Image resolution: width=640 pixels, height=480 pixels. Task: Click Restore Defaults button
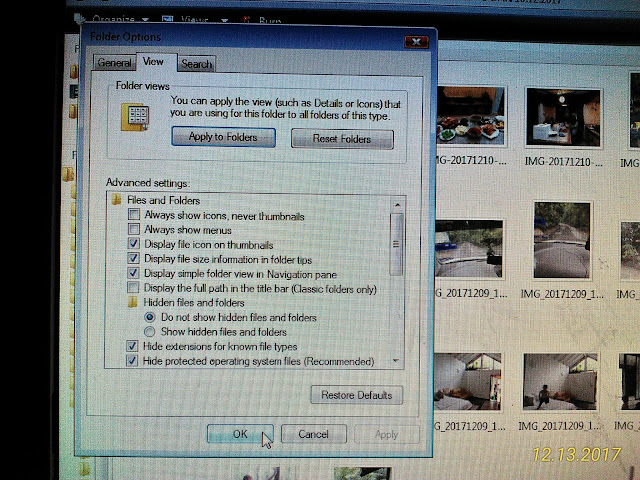[x=356, y=395]
